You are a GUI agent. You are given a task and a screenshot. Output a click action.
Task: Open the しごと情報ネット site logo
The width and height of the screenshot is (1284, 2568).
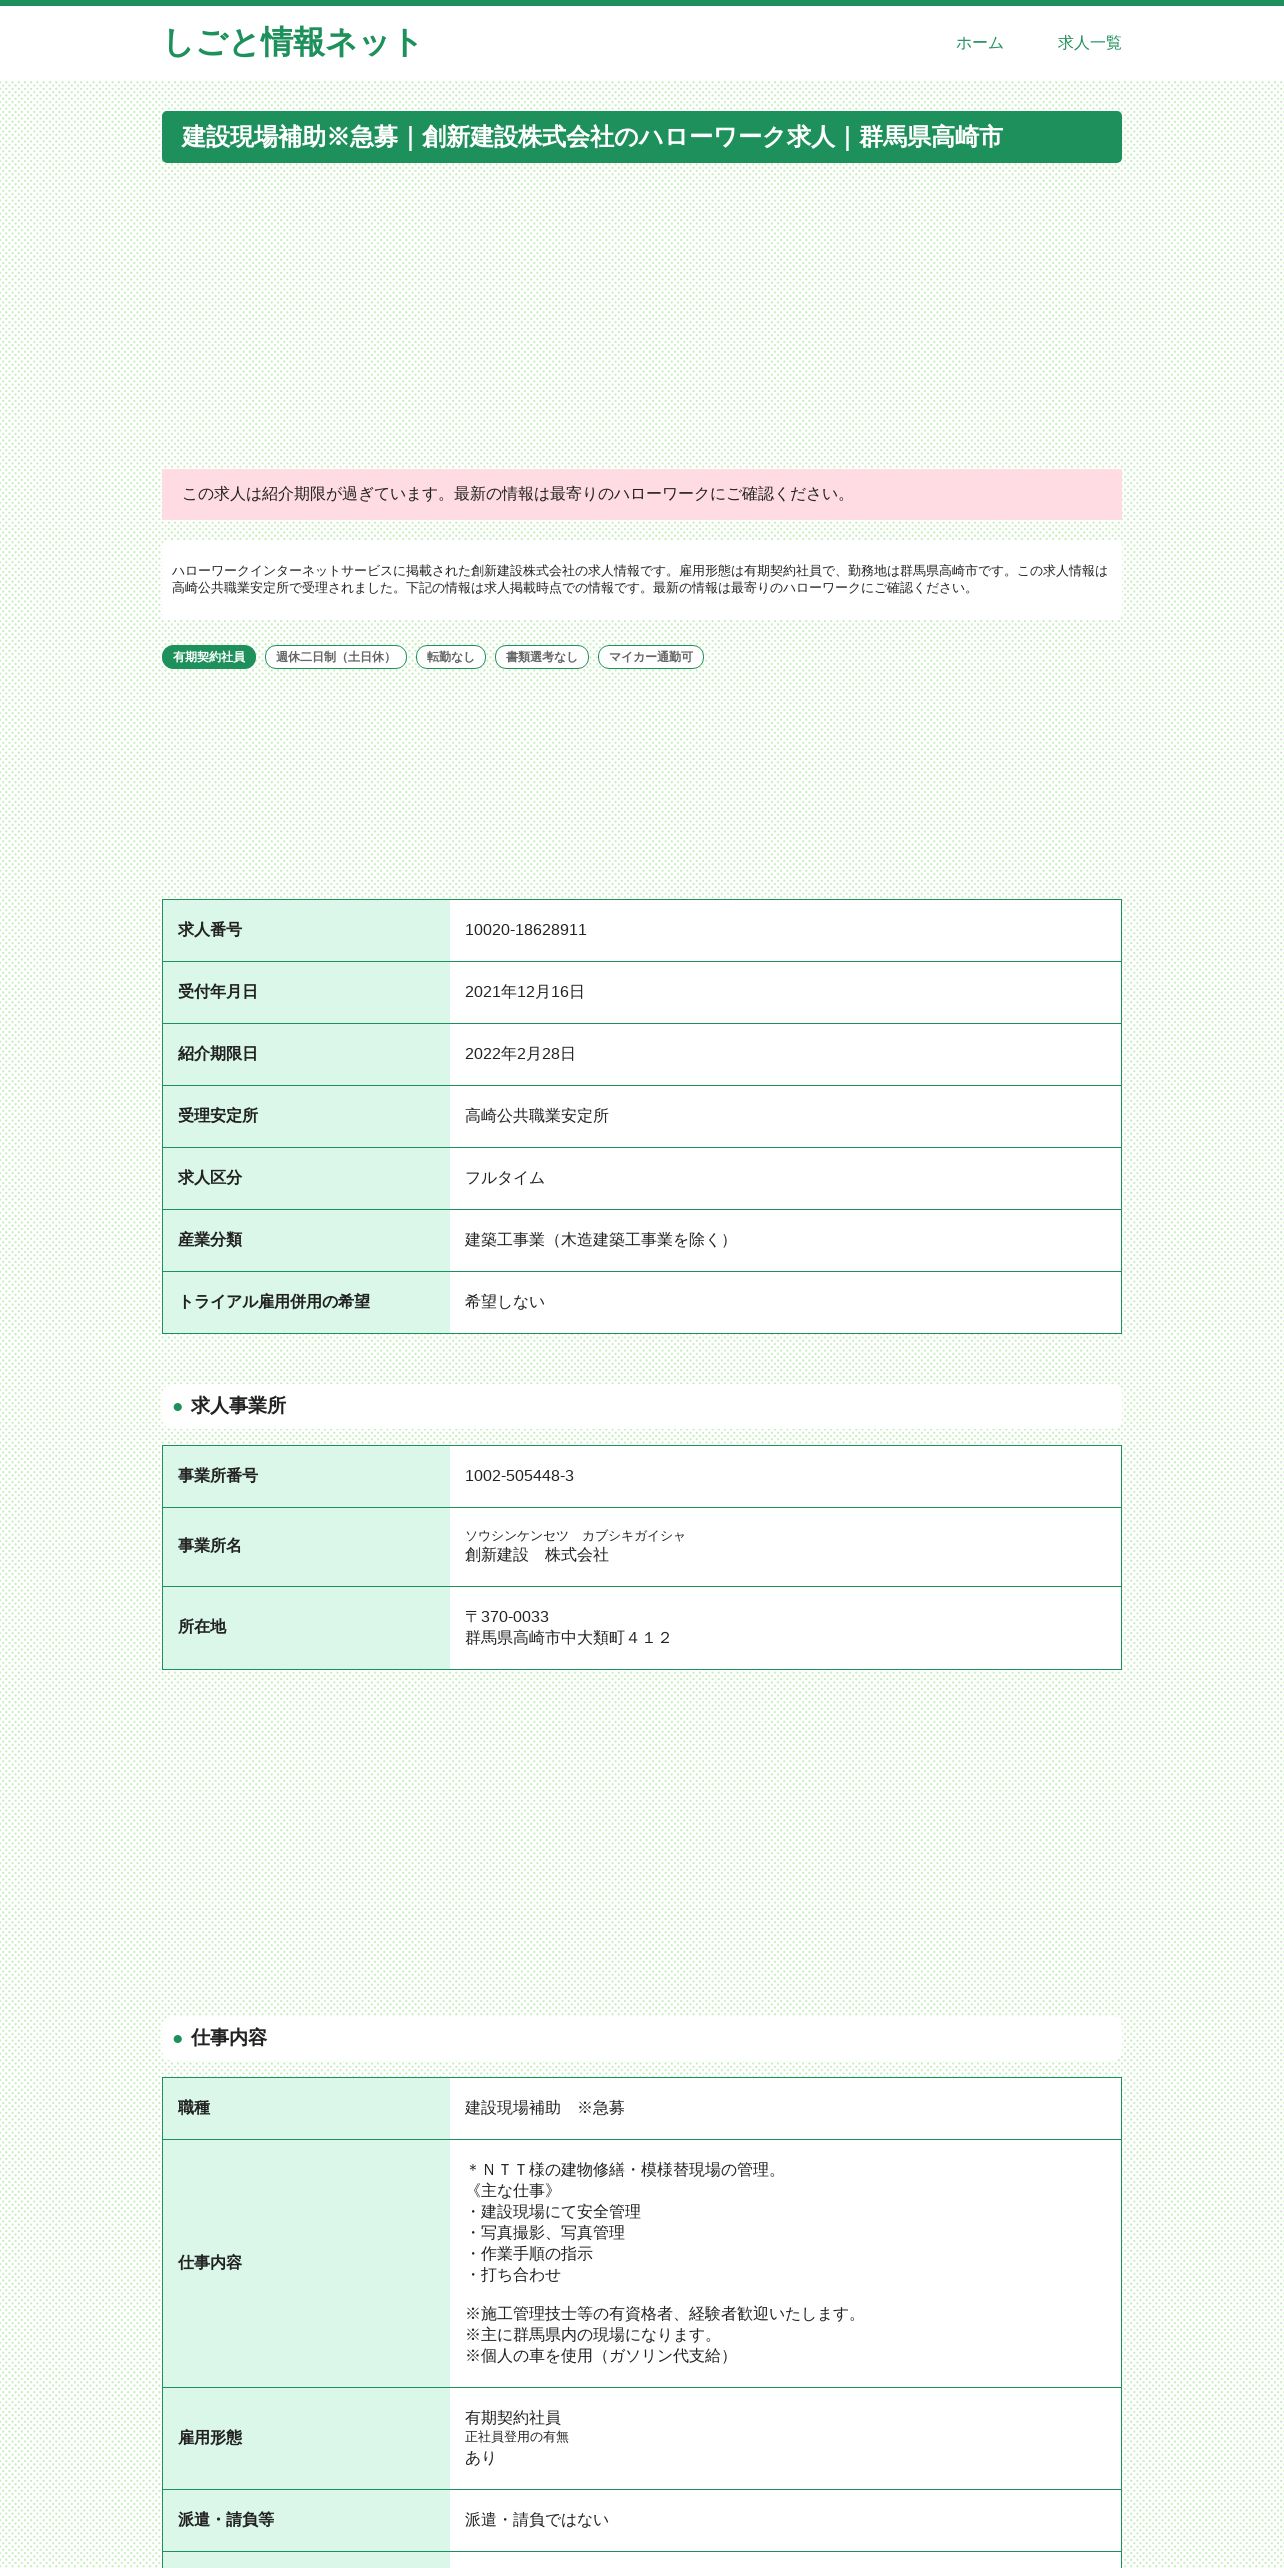[291, 43]
